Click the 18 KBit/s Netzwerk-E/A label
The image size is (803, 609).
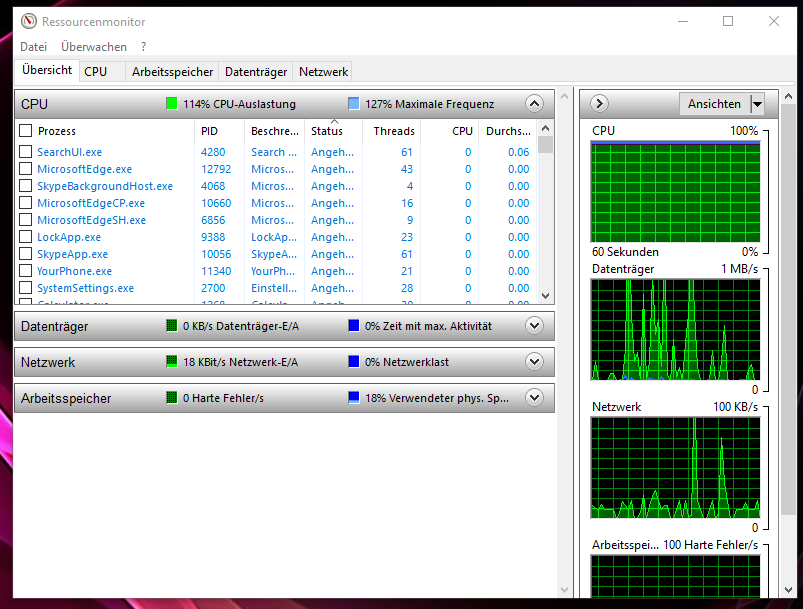(240, 362)
